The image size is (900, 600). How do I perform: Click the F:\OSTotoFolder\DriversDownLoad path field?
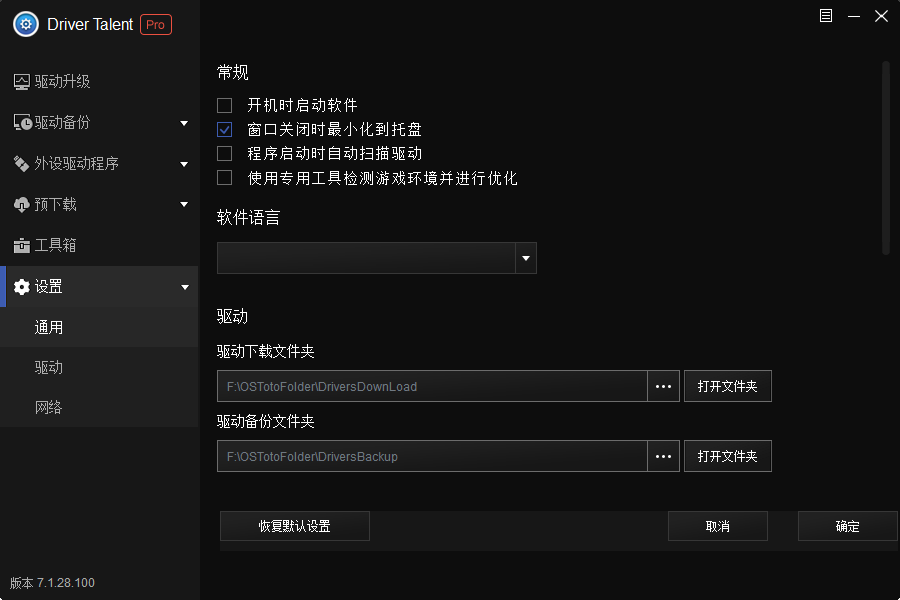tap(432, 386)
